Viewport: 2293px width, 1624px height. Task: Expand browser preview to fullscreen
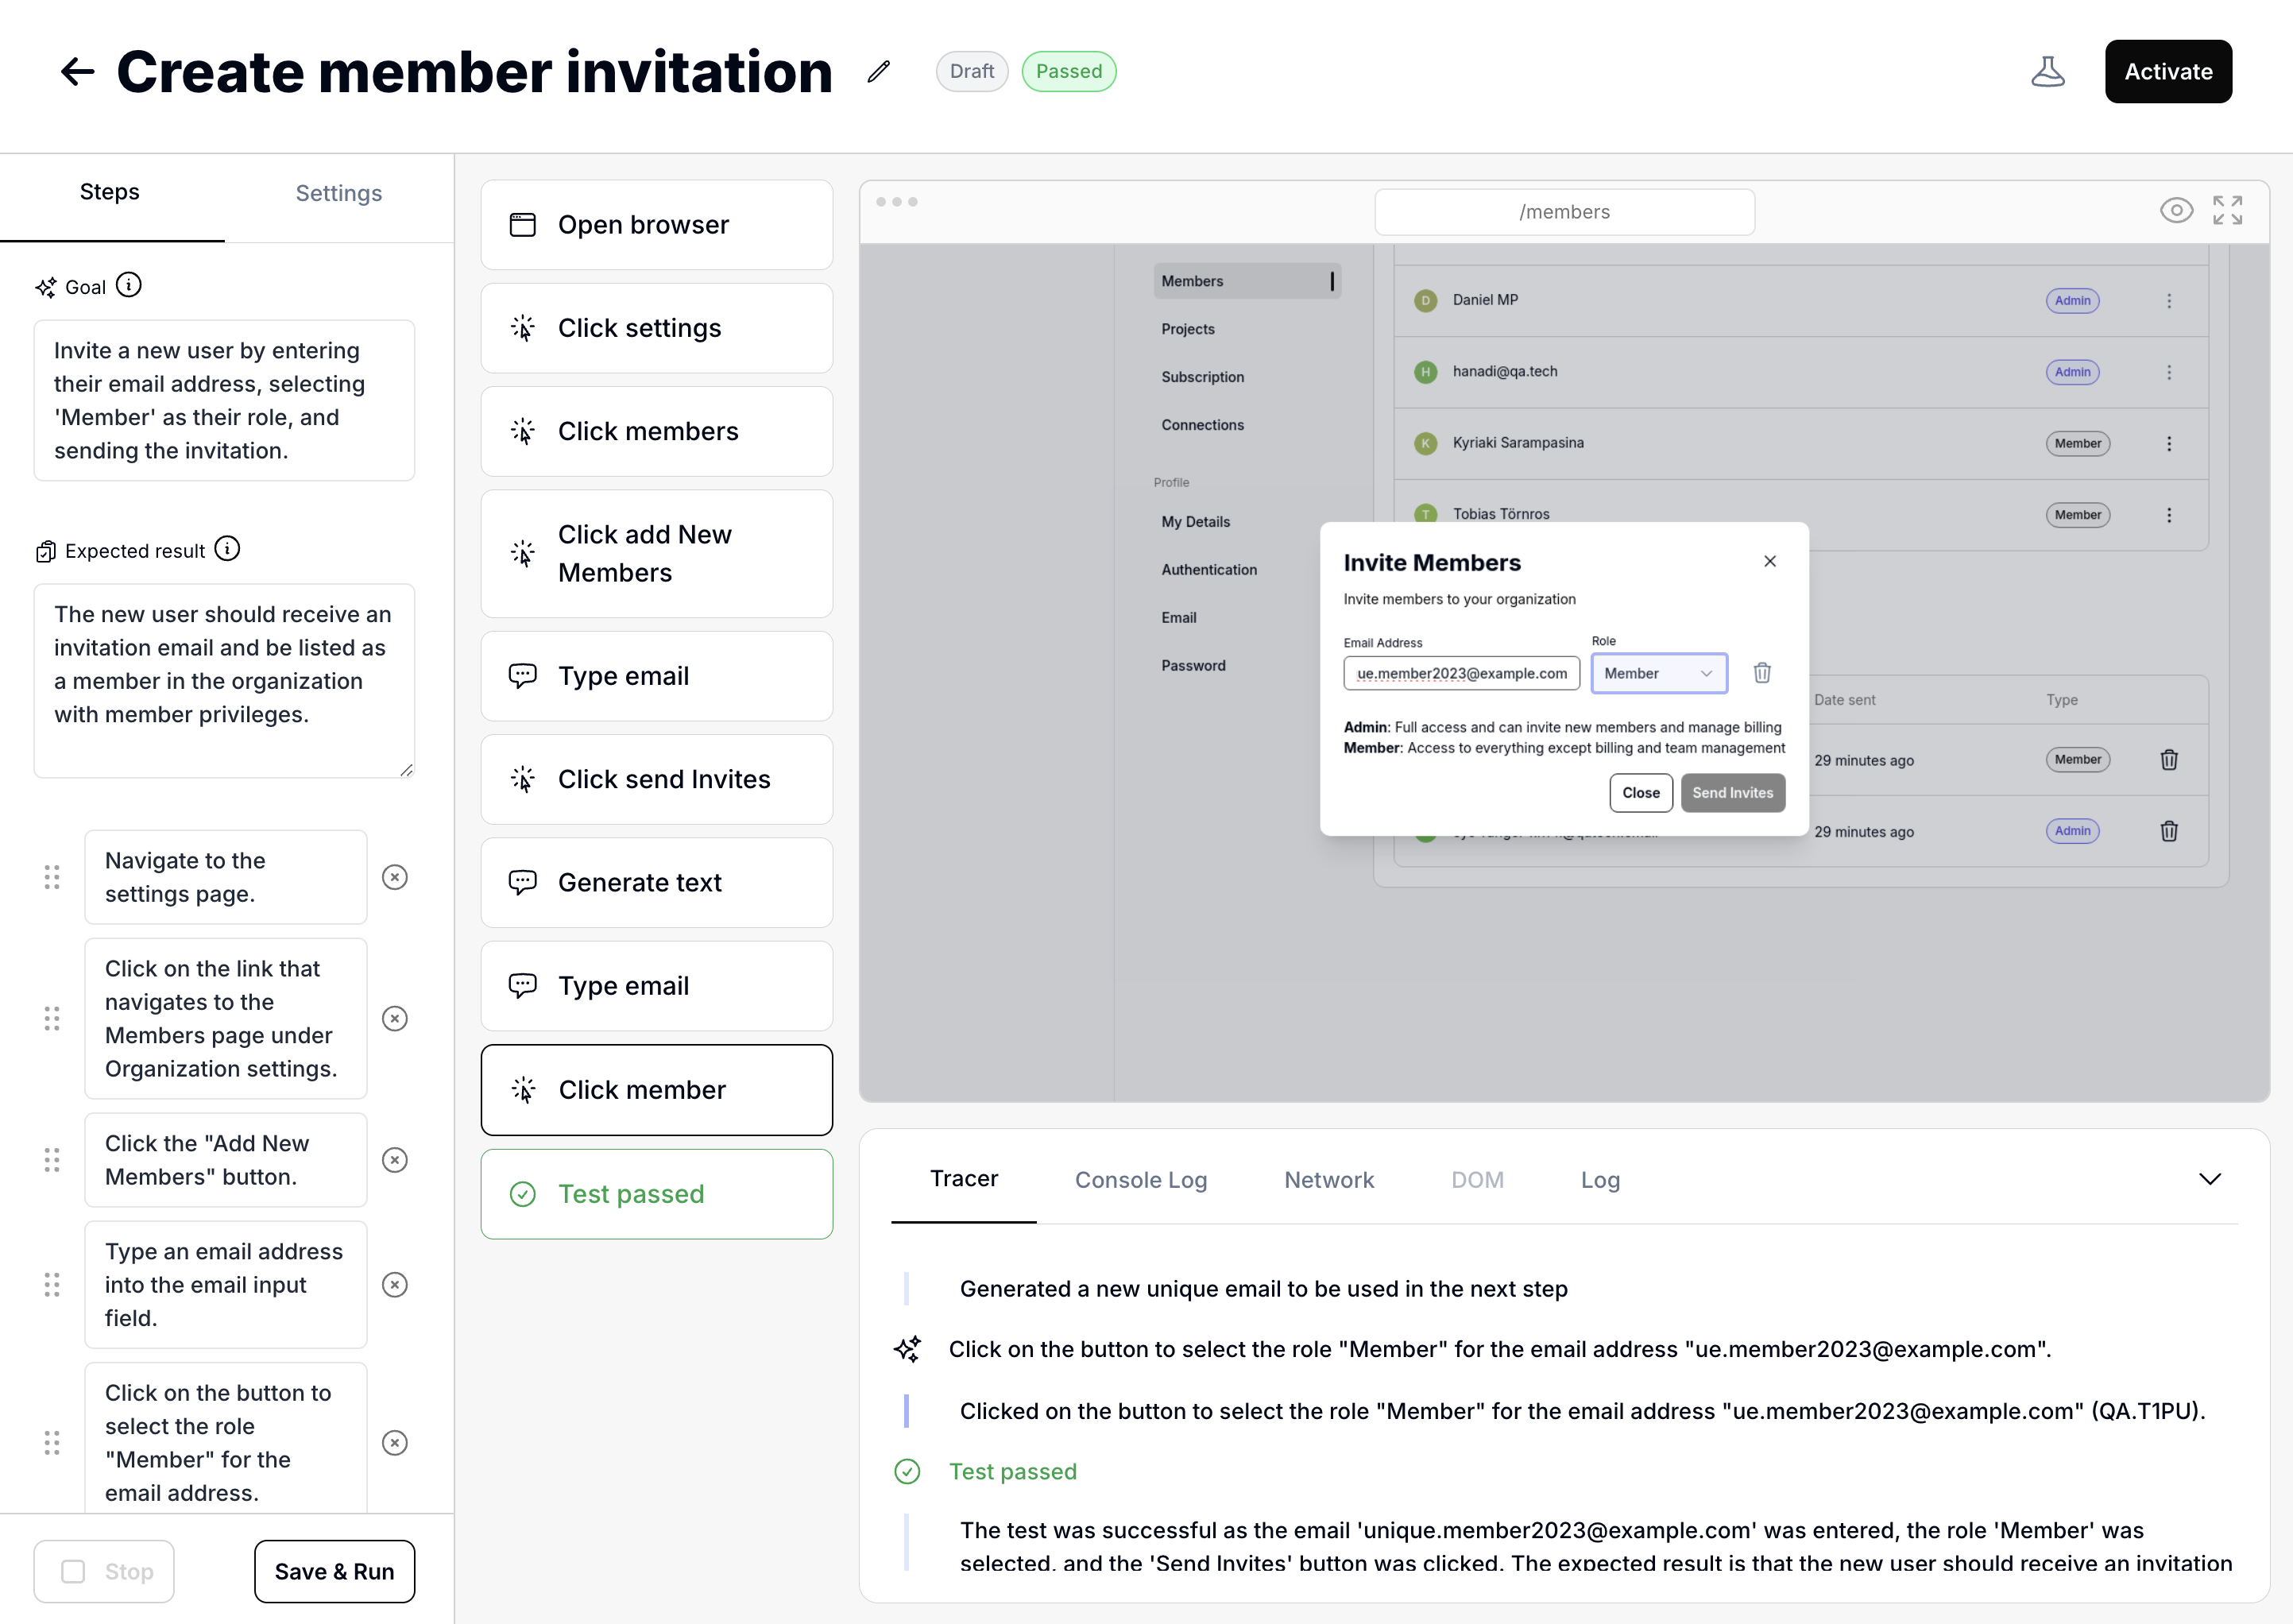coord(2227,210)
